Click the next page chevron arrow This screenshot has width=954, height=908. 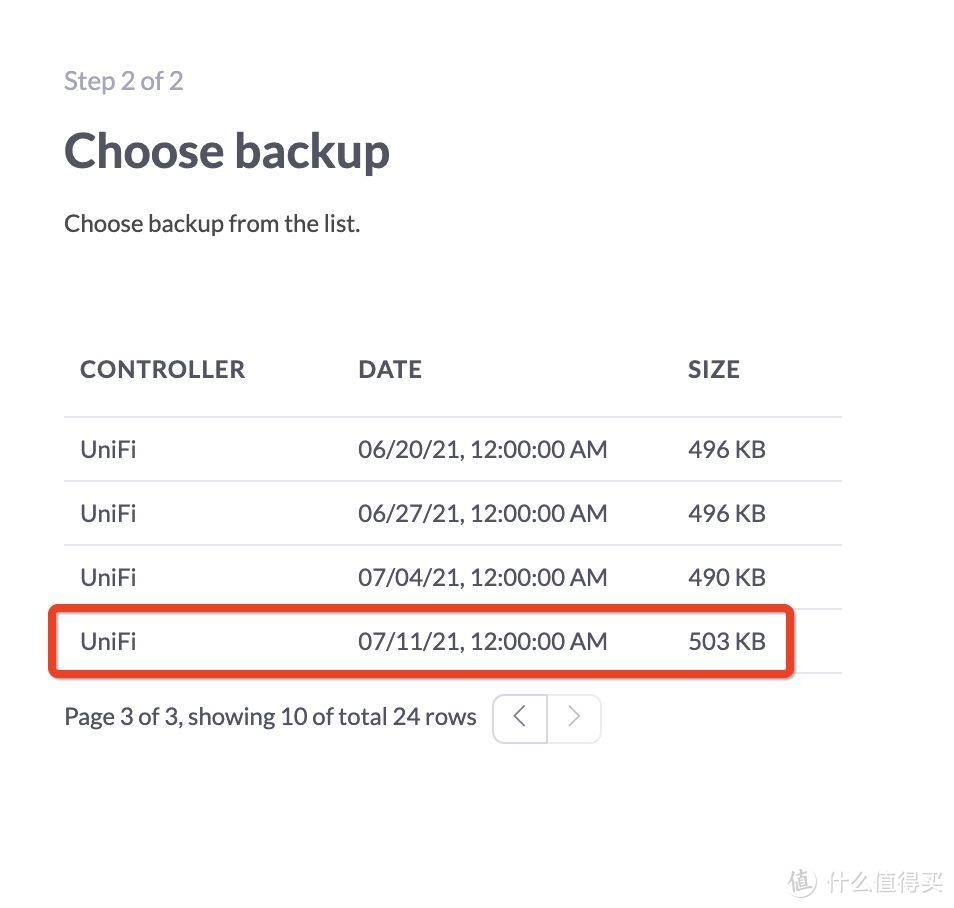(x=574, y=718)
